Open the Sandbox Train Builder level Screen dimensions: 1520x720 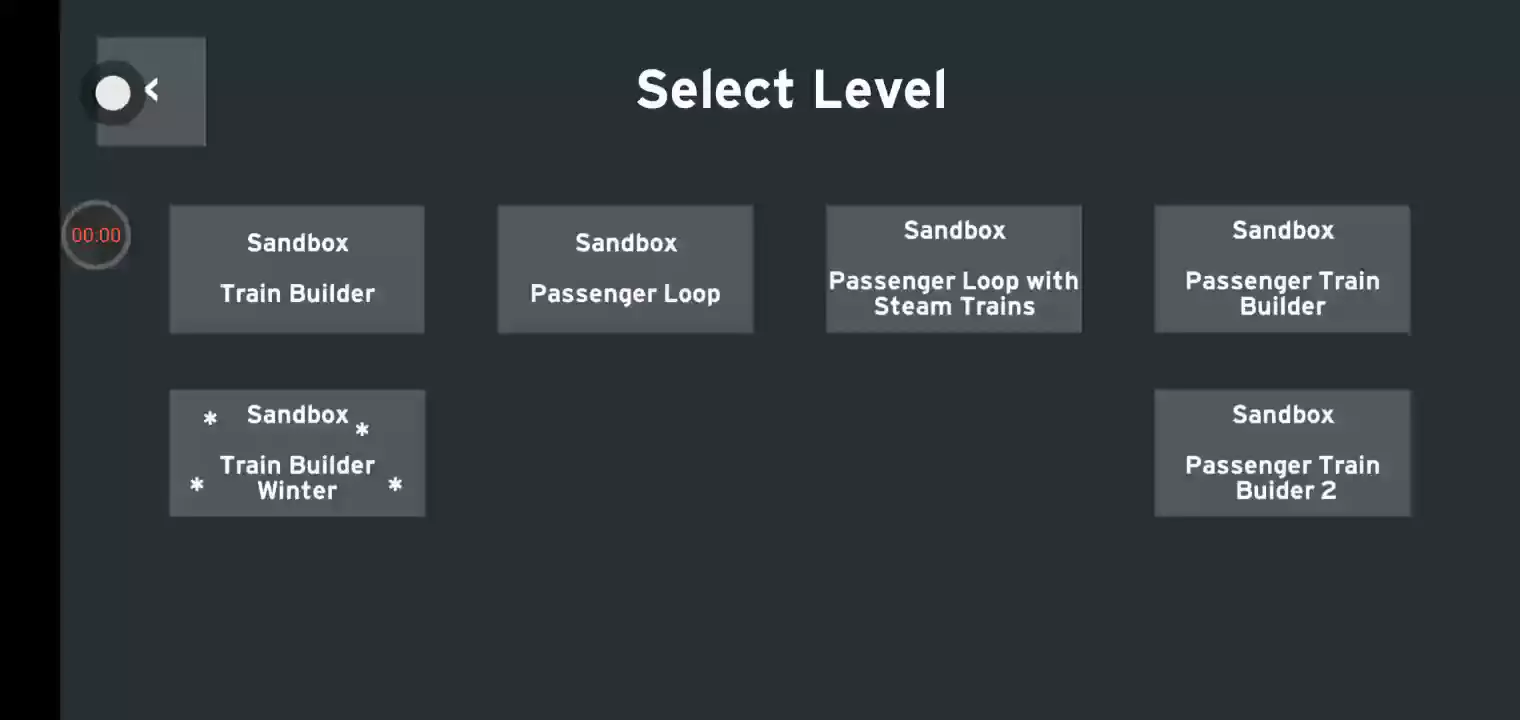click(297, 270)
